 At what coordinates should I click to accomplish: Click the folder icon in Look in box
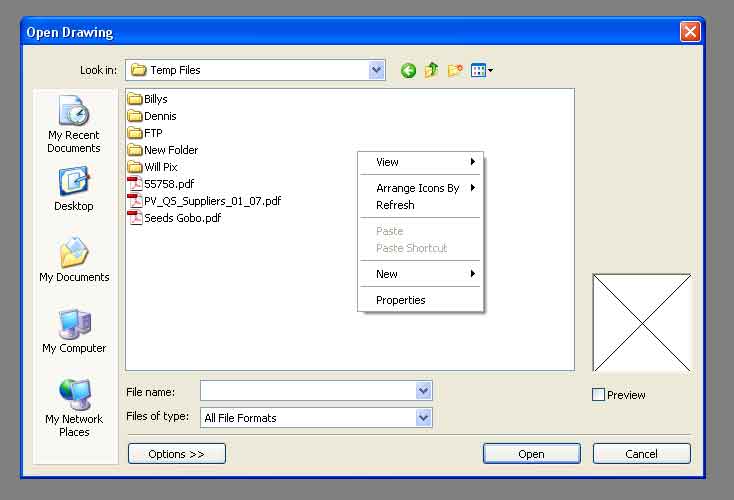[138, 70]
